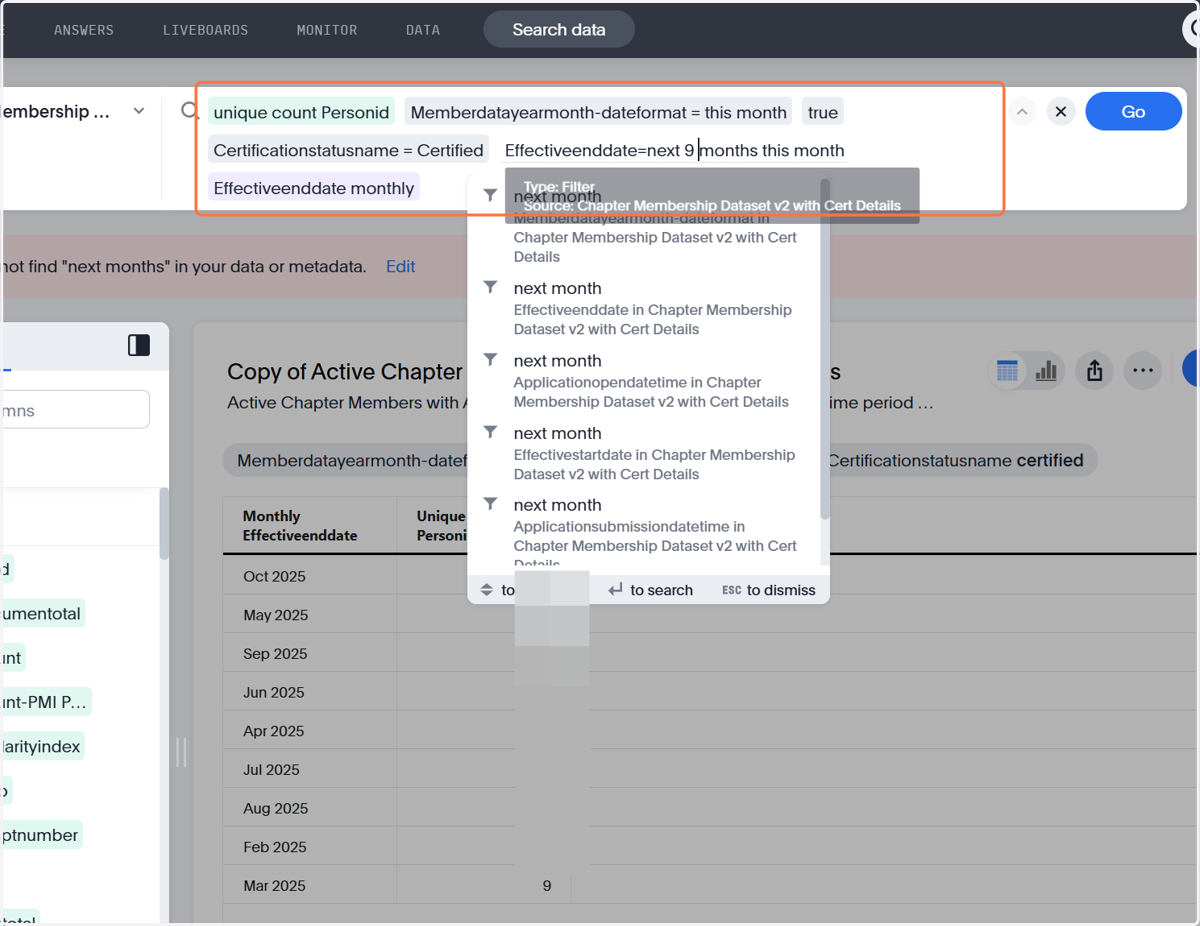
Task: Click the magnifier search icon
Action: click(190, 111)
